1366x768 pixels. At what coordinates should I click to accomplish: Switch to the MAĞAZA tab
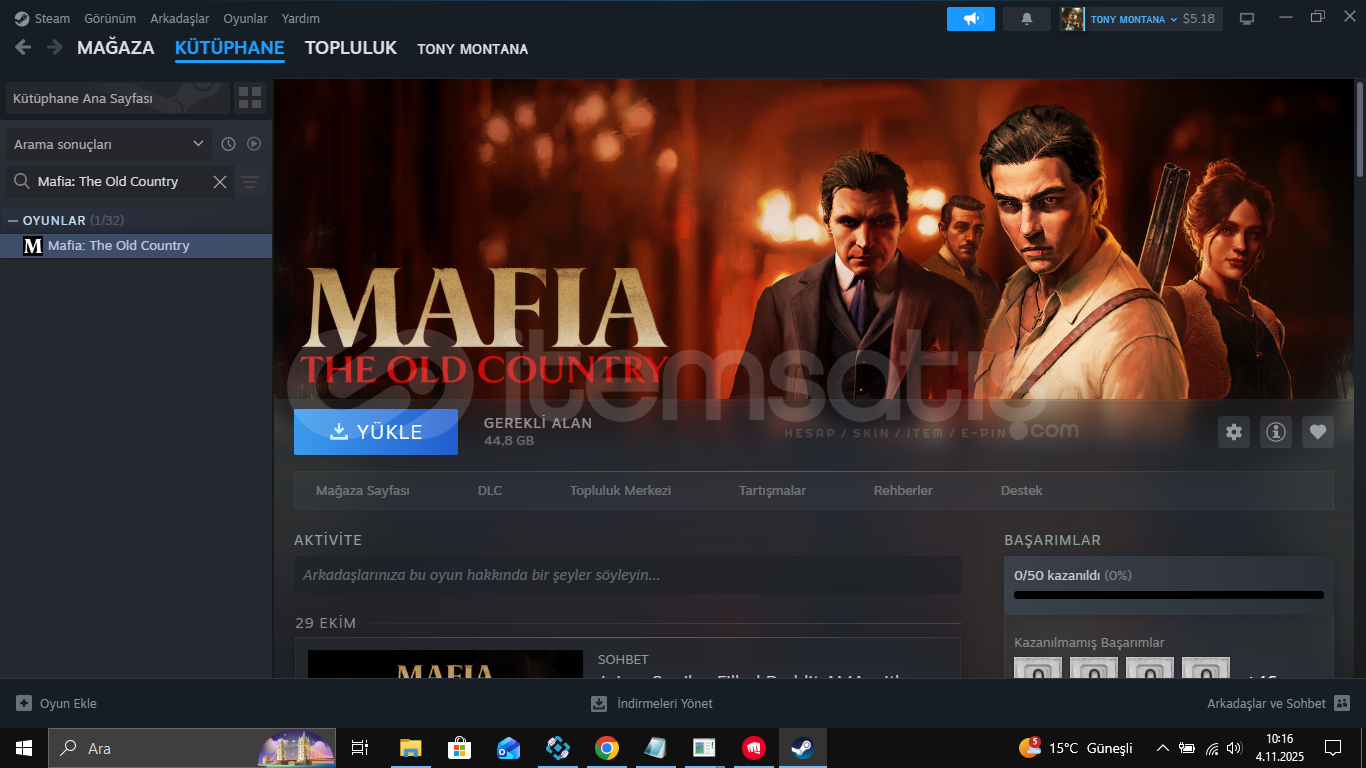tap(116, 48)
